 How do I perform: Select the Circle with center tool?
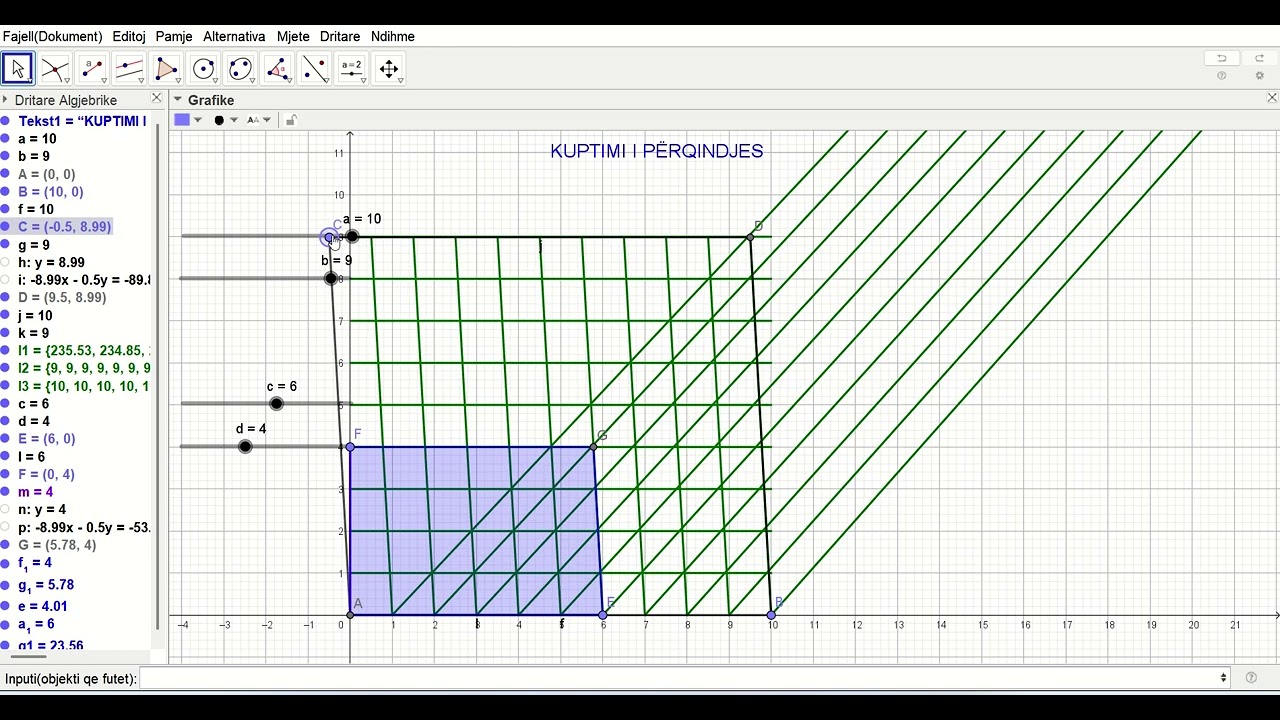(x=203, y=69)
